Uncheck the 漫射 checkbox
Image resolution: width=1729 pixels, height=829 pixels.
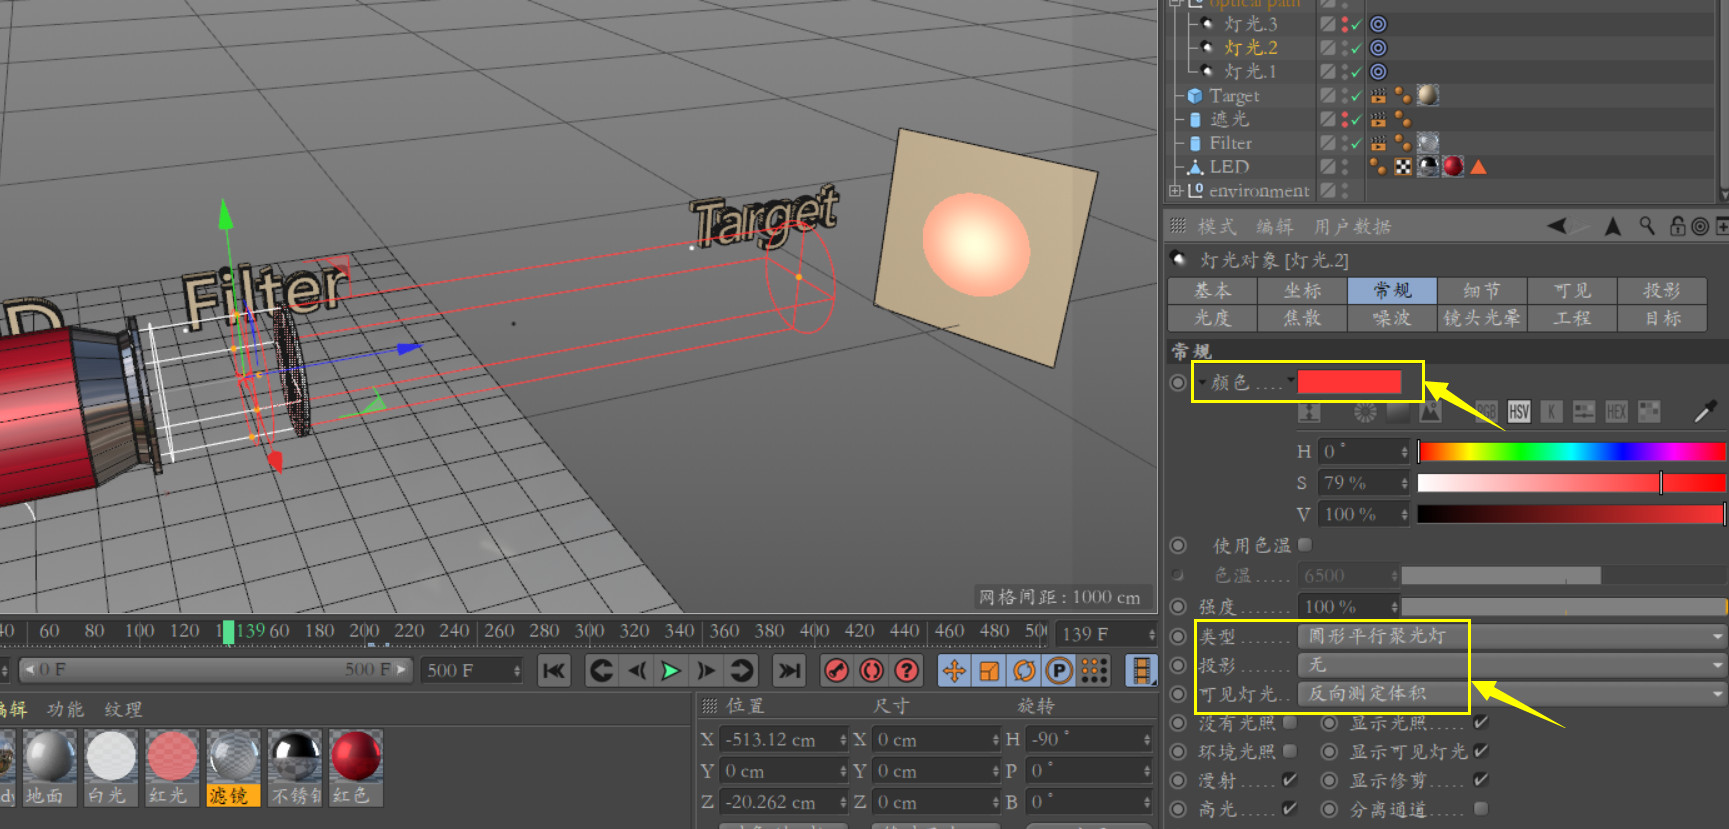[x=1290, y=780]
